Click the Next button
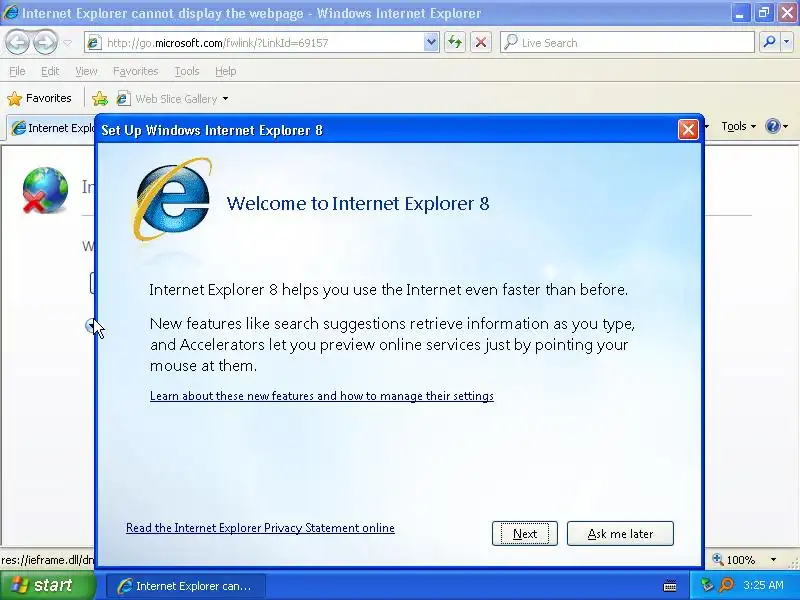The height and width of the screenshot is (600, 800). click(524, 534)
